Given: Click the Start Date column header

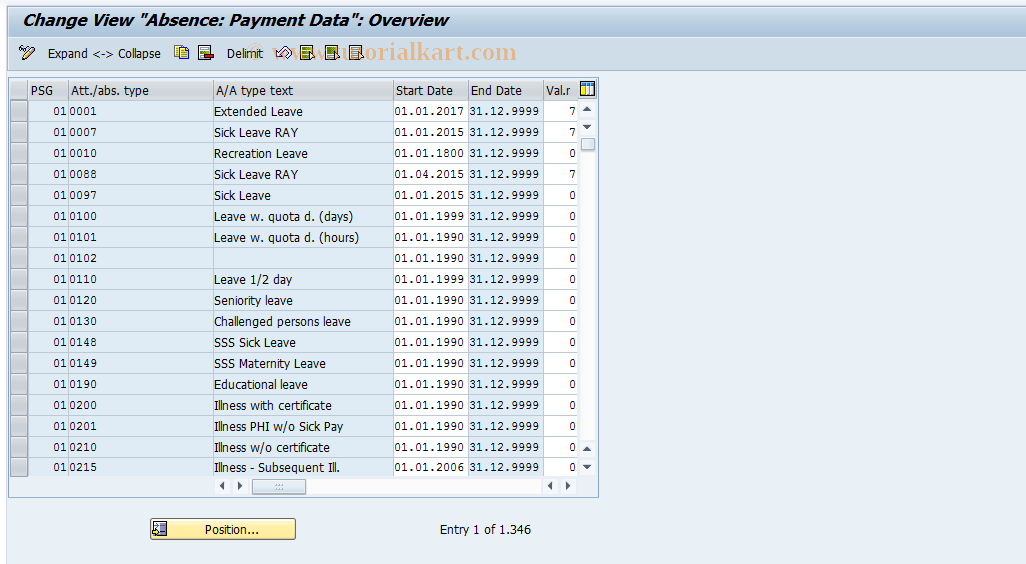Looking at the screenshot, I should click(431, 90).
